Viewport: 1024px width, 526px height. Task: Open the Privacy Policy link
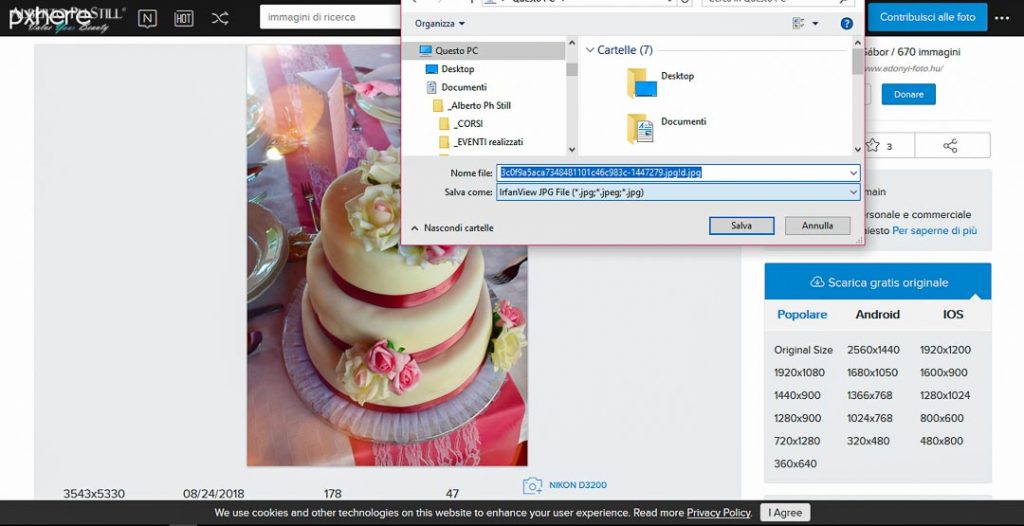(x=719, y=513)
